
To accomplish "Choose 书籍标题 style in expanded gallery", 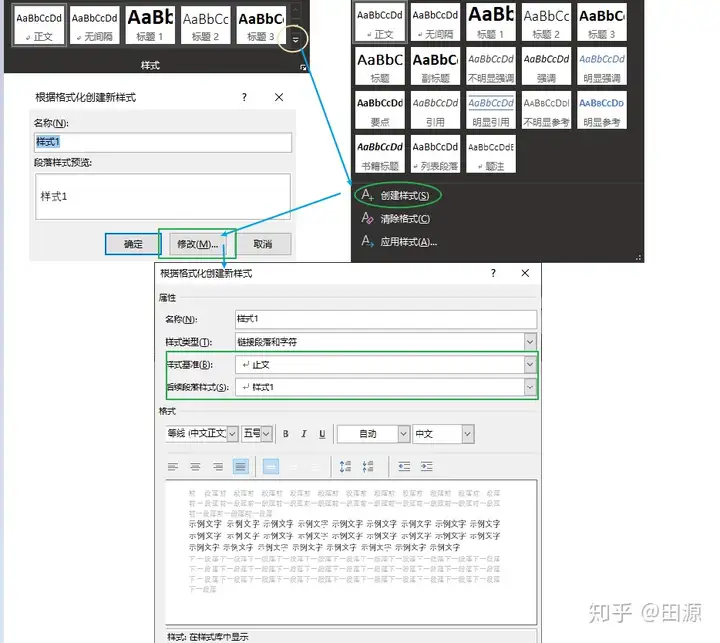I will [380, 154].
